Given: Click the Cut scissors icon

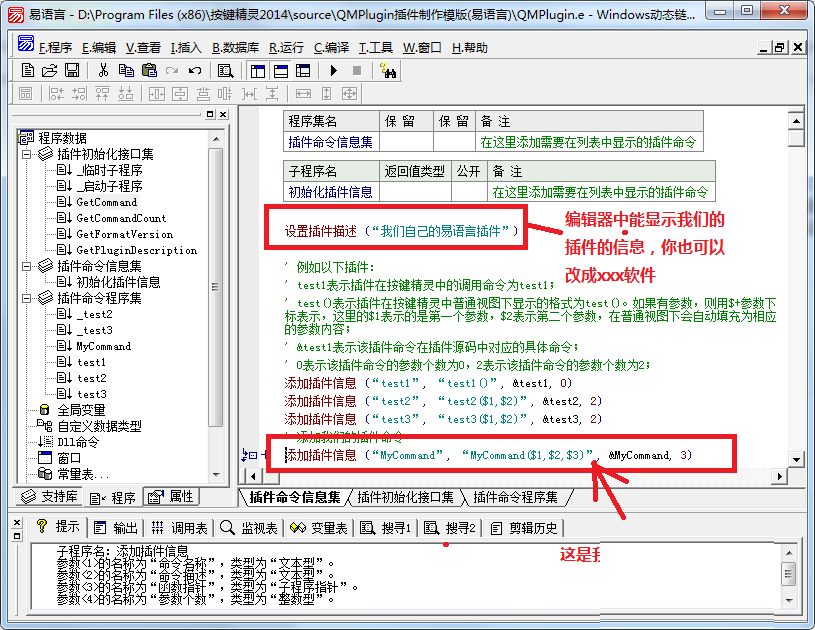Looking at the screenshot, I should coord(103,70).
